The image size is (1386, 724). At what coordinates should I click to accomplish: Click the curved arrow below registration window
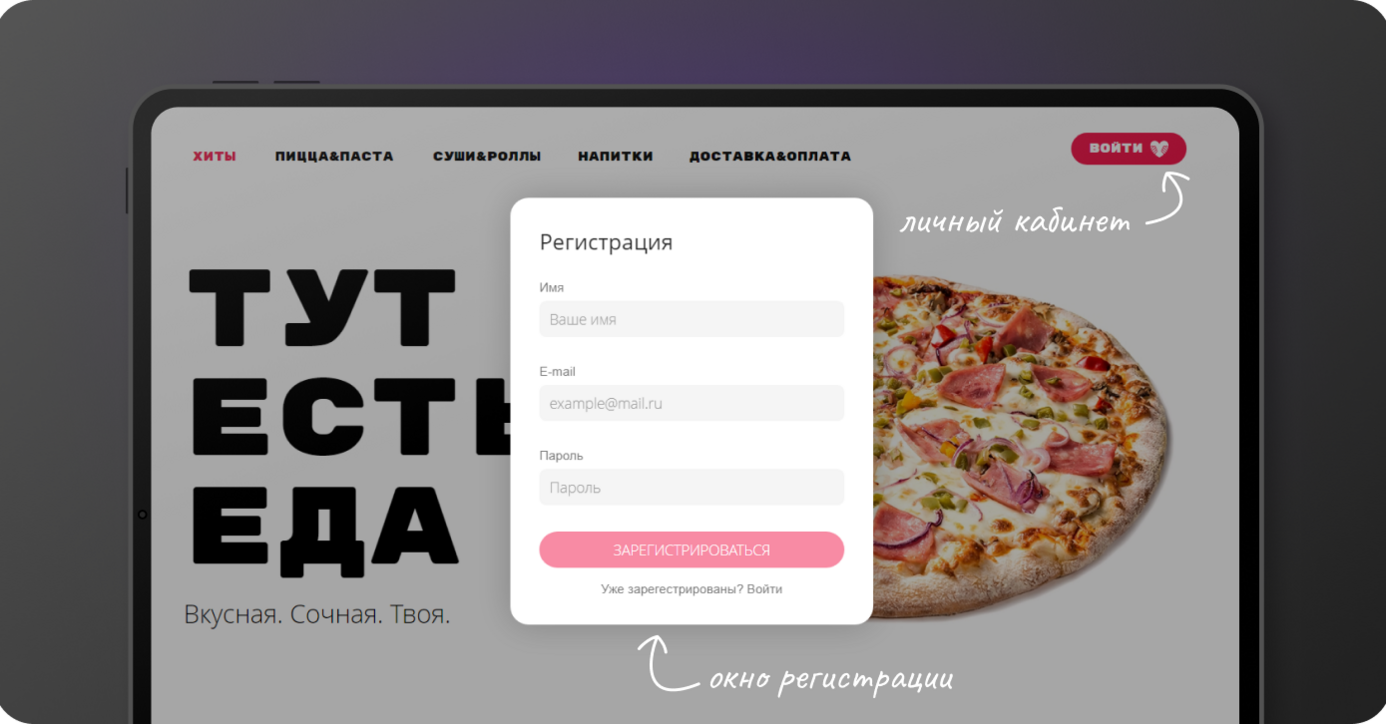667,663
